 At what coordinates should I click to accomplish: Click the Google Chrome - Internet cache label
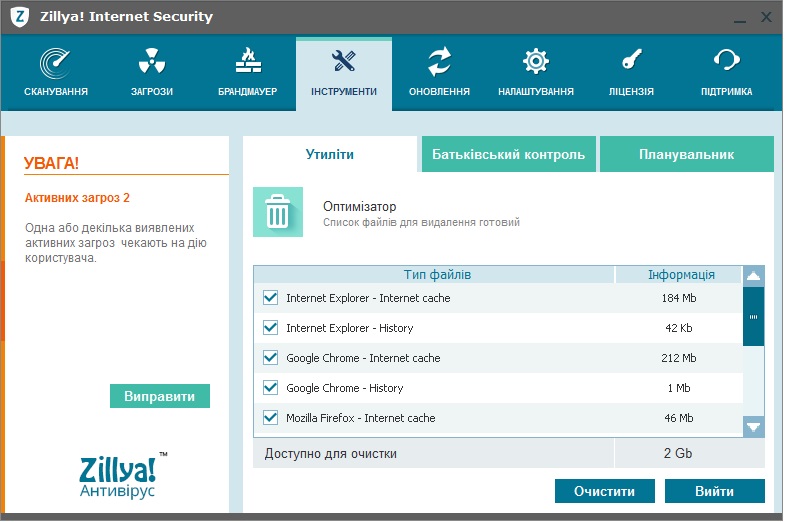click(363, 358)
